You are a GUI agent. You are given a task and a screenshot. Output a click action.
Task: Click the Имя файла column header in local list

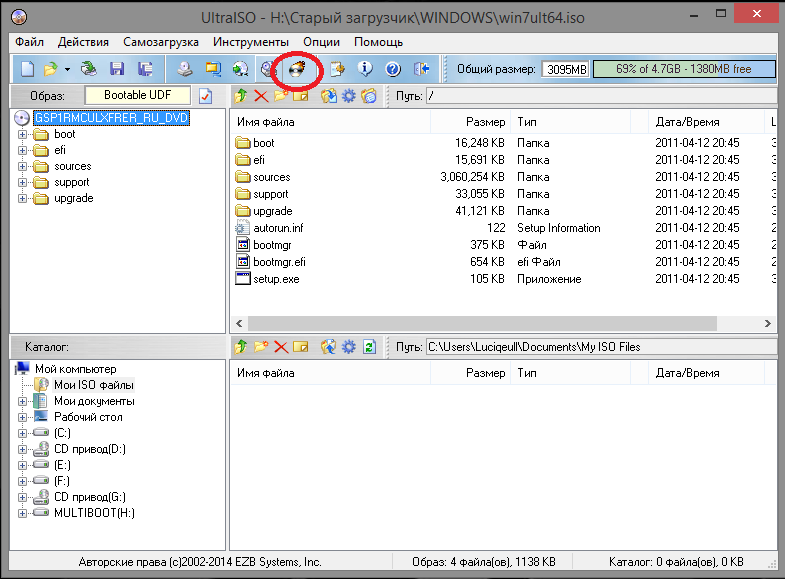coord(330,373)
